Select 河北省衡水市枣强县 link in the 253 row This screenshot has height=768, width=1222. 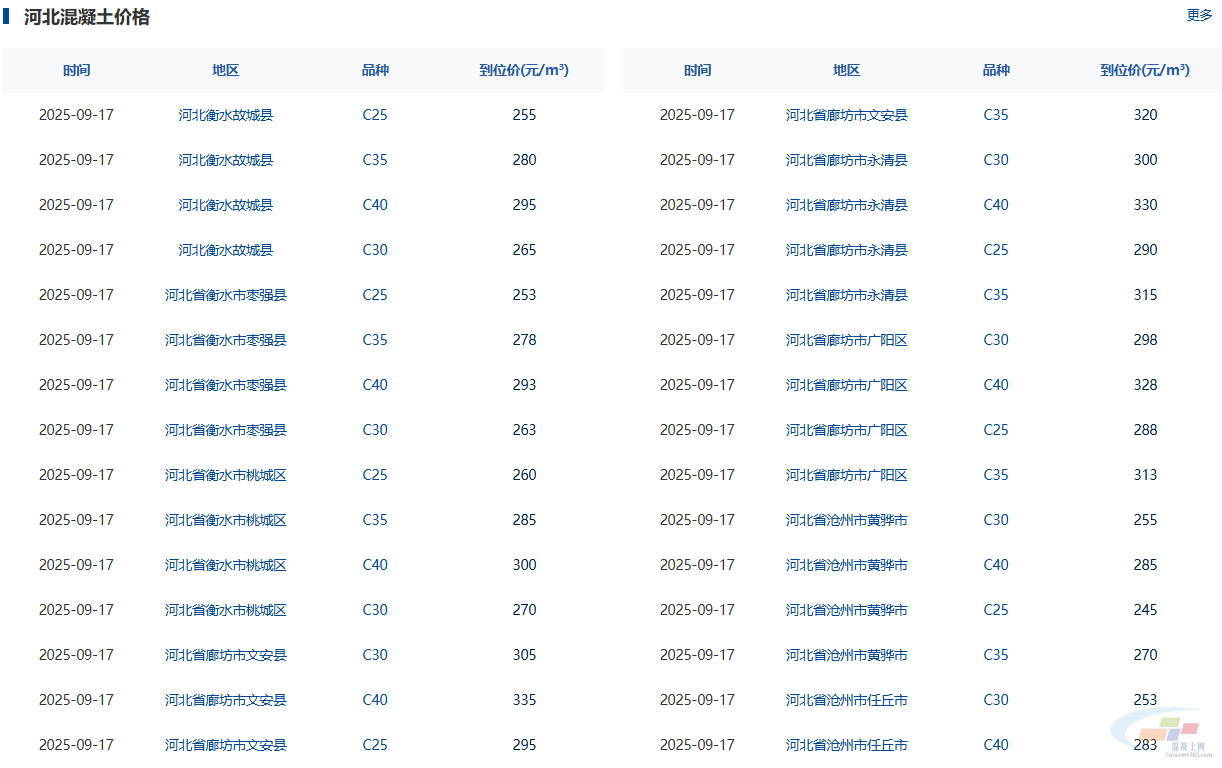pyautogui.click(x=226, y=295)
